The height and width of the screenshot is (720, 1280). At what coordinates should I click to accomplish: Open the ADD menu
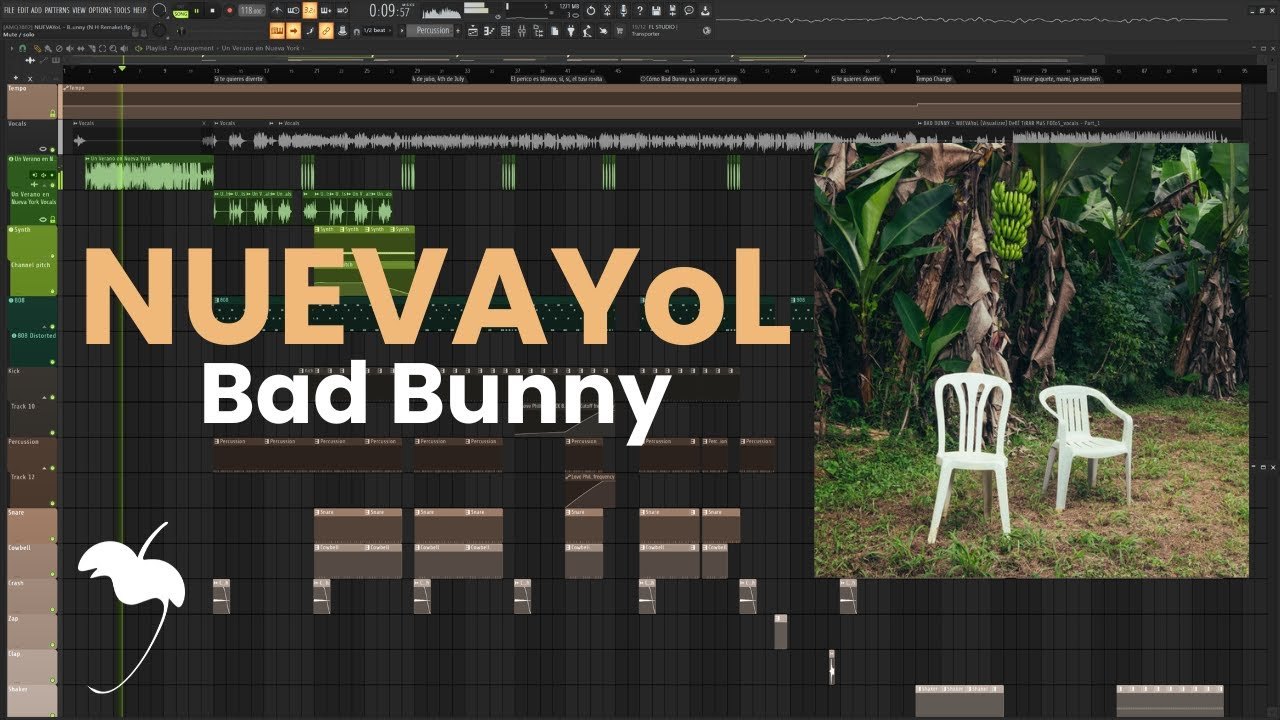(37, 10)
